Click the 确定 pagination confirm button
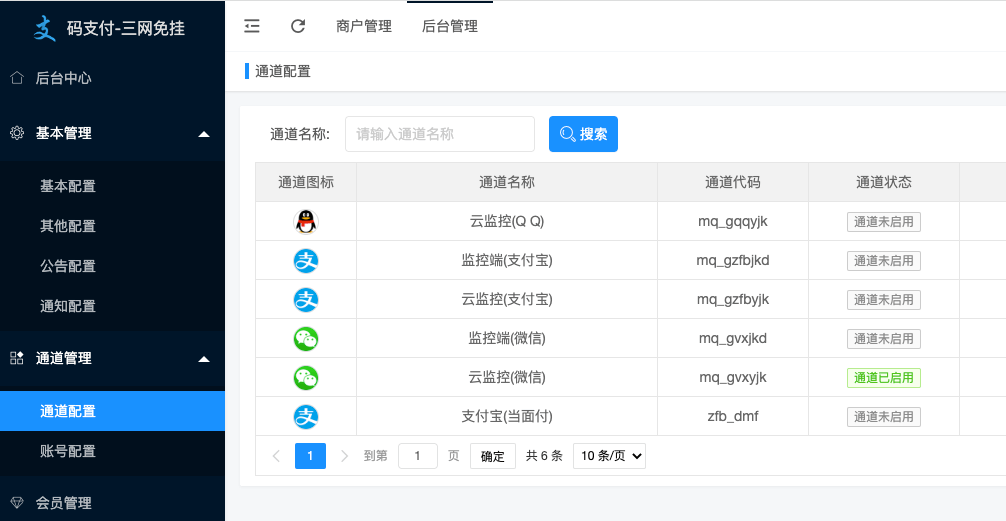 pos(493,456)
